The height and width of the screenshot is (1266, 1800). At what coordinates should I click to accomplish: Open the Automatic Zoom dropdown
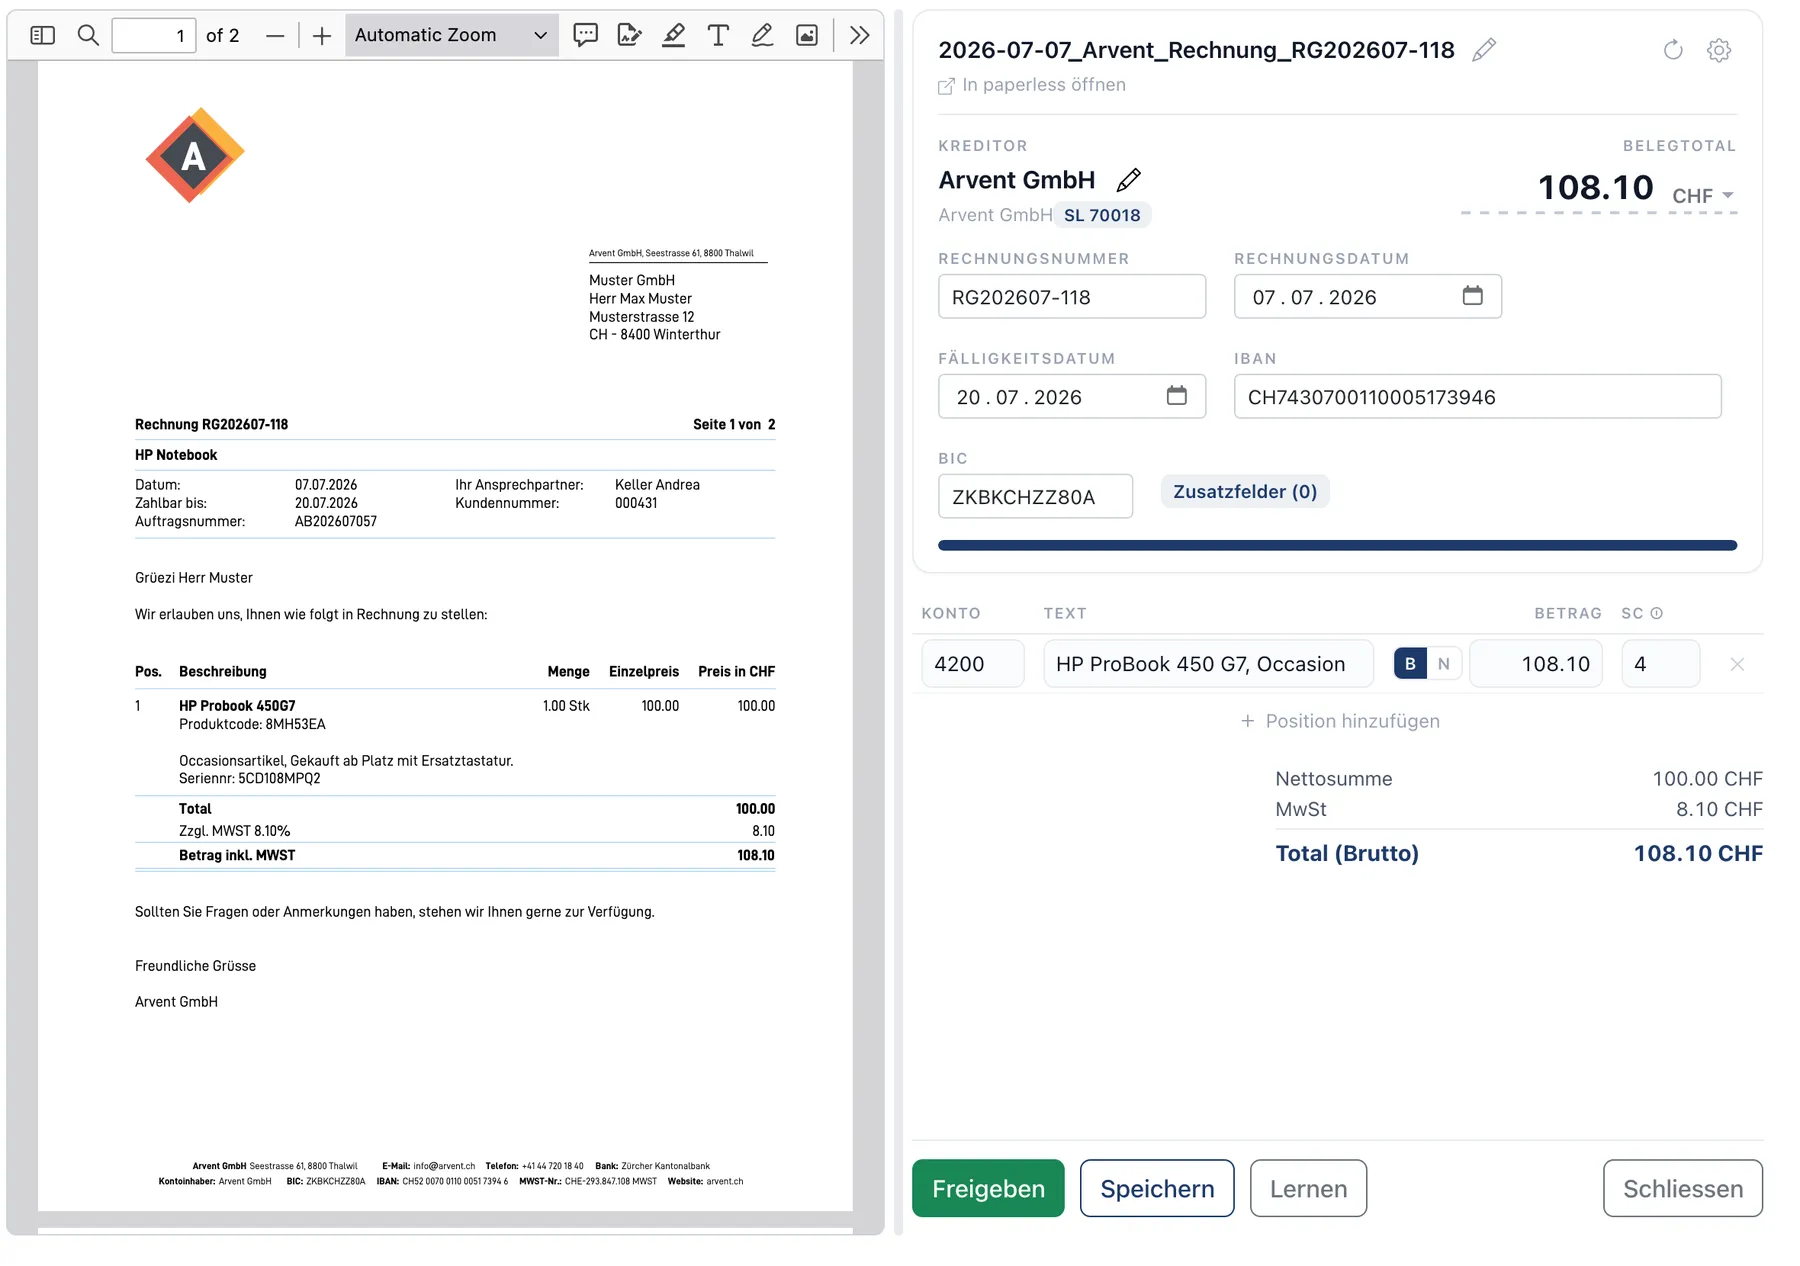[451, 36]
